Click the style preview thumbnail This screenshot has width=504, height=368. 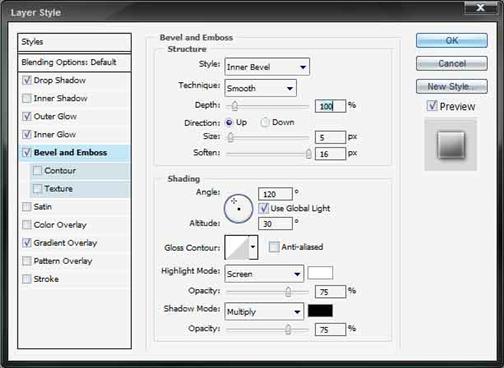pos(451,145)
